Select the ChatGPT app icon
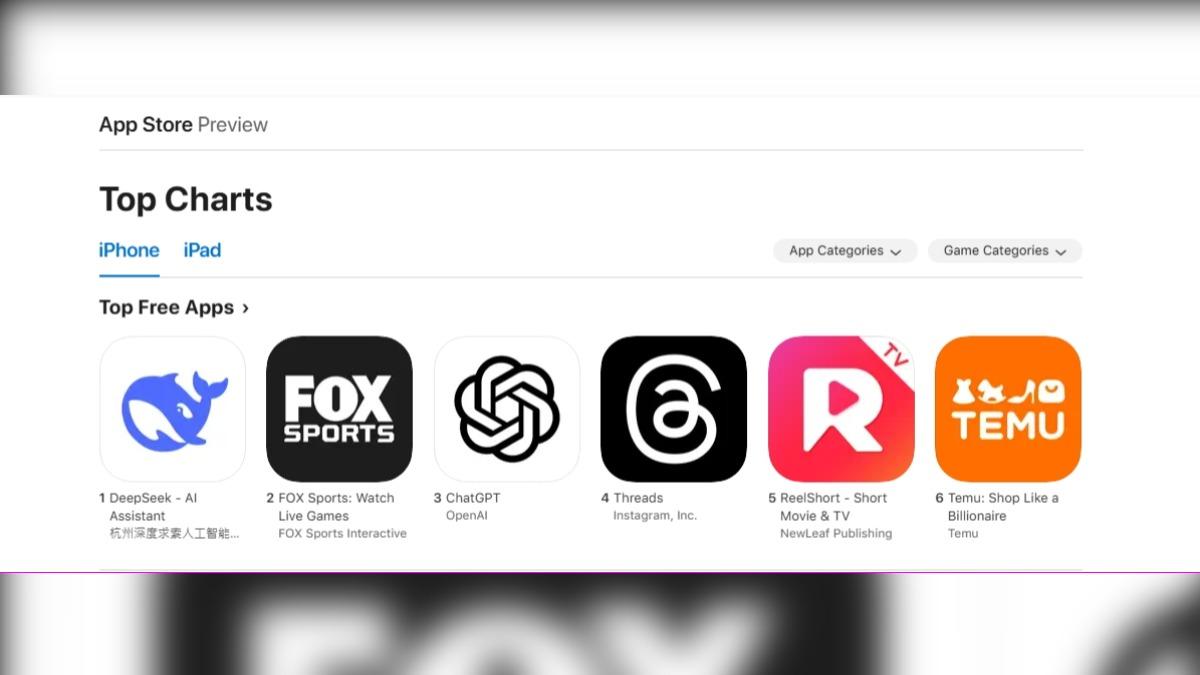Viewport: 1200px width, 675px height. [x=507, y=409]
